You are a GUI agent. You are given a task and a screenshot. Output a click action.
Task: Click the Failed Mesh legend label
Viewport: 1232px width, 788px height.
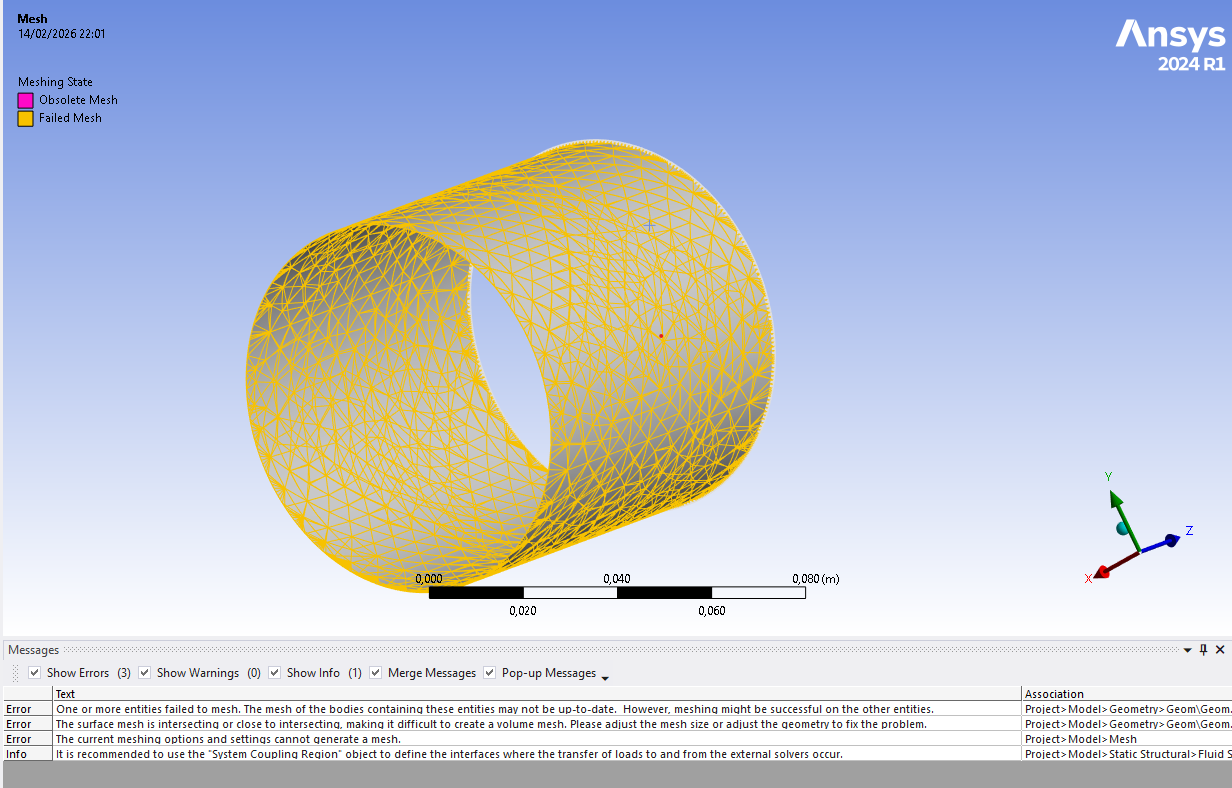tap(70, 118)
